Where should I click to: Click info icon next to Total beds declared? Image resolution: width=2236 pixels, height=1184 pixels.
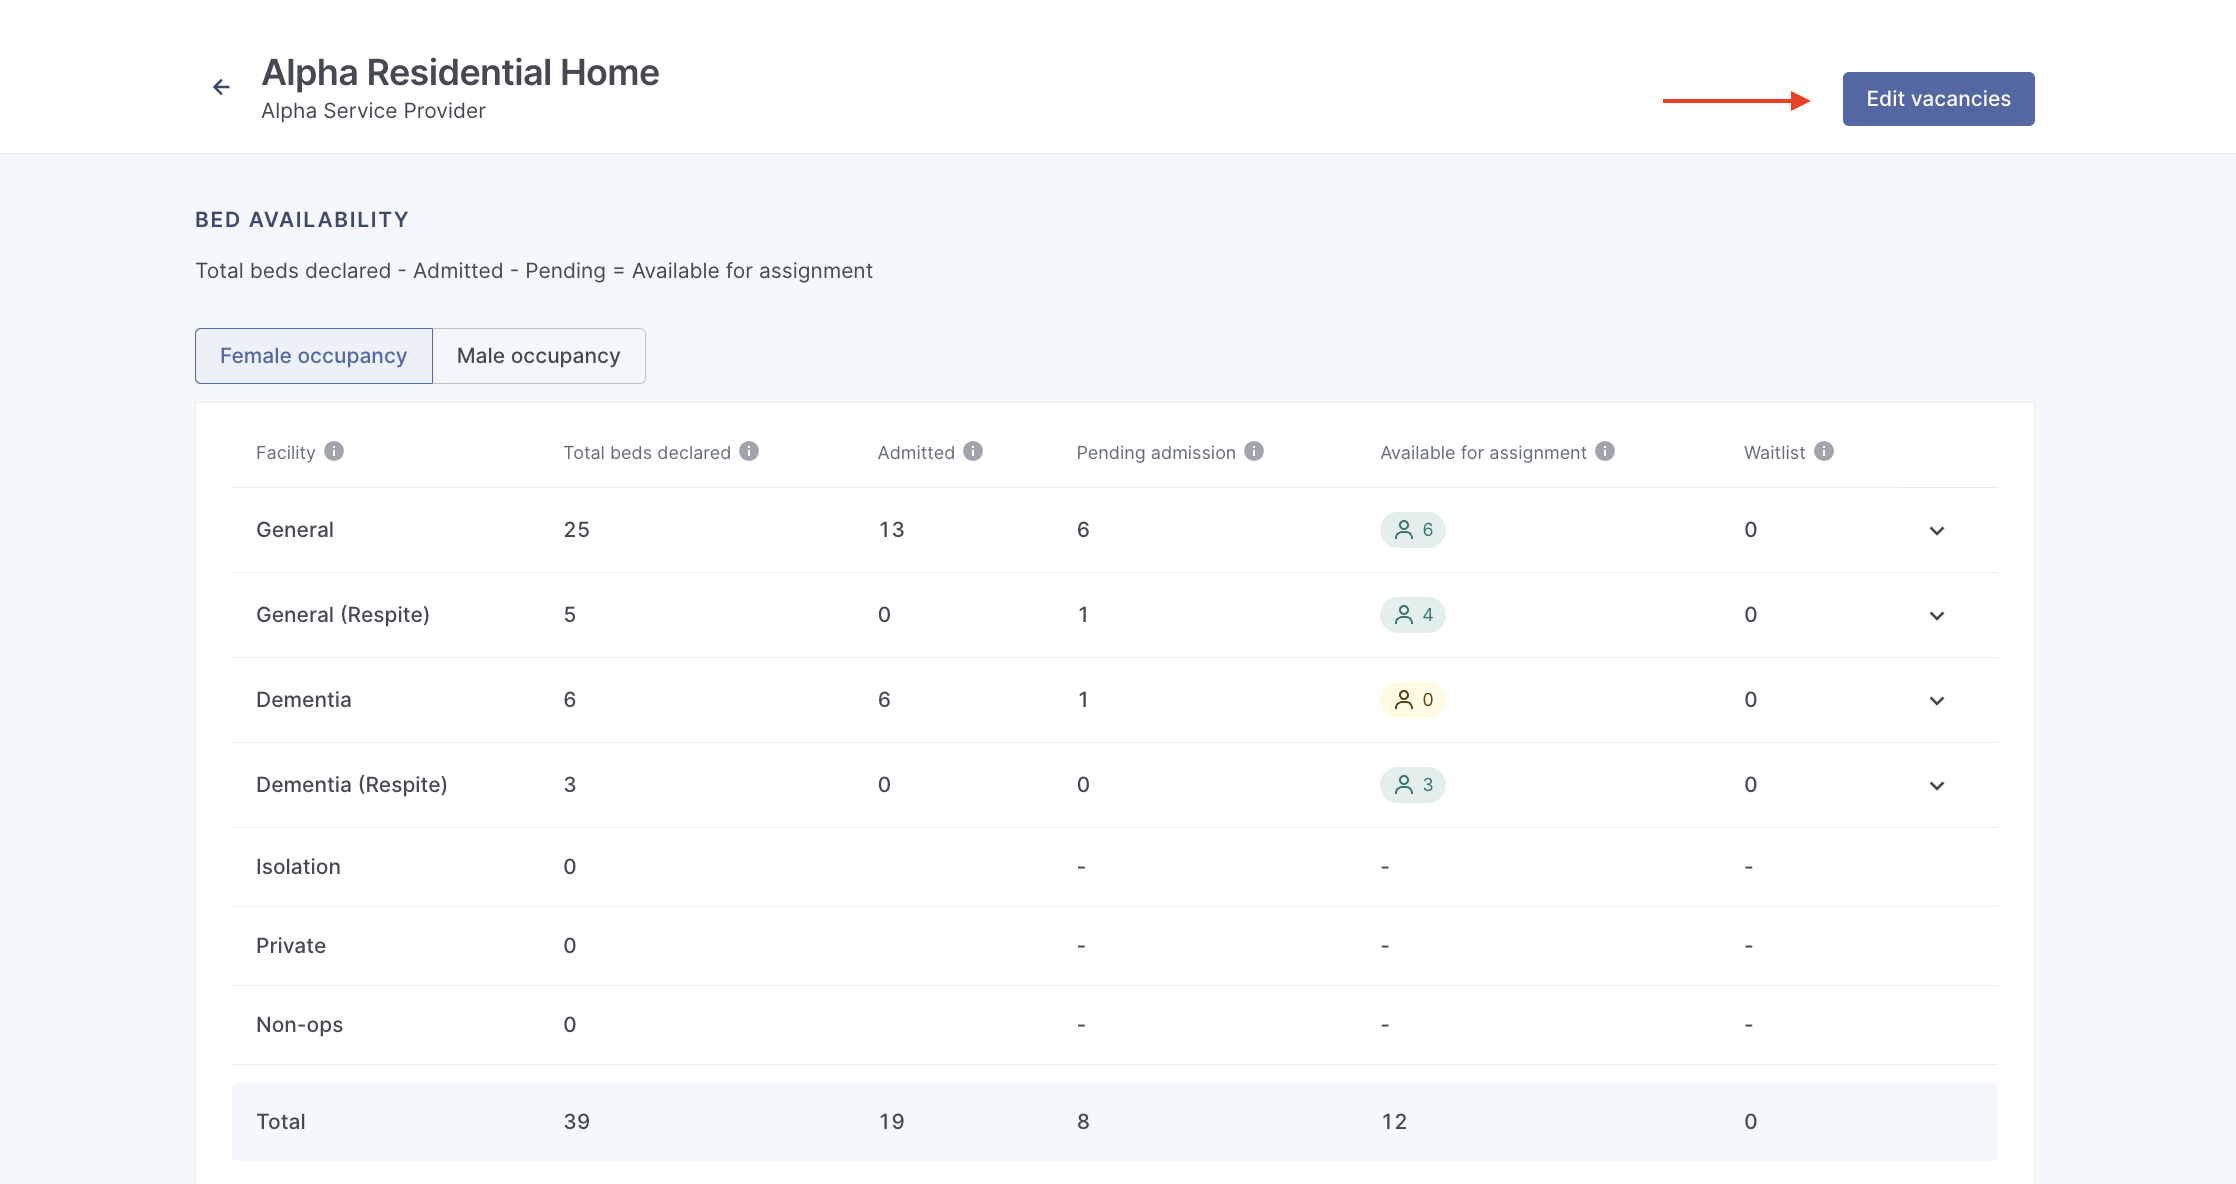point(749,451)
